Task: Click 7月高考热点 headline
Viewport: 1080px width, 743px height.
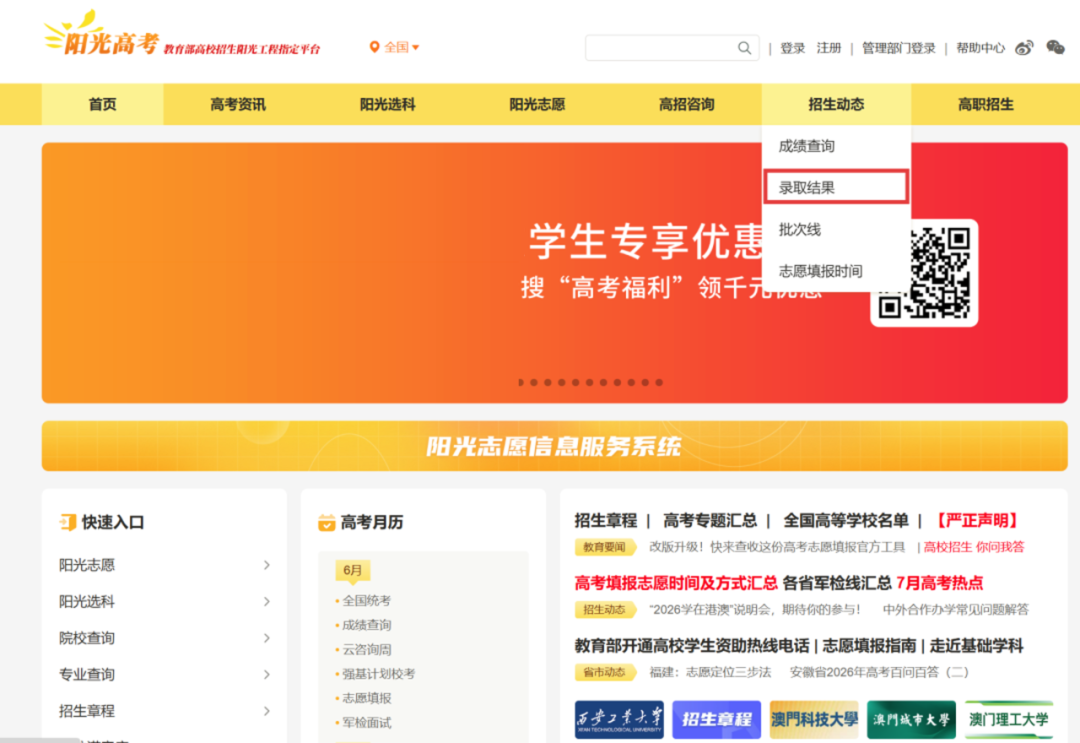Action: [x=939, y=583]
